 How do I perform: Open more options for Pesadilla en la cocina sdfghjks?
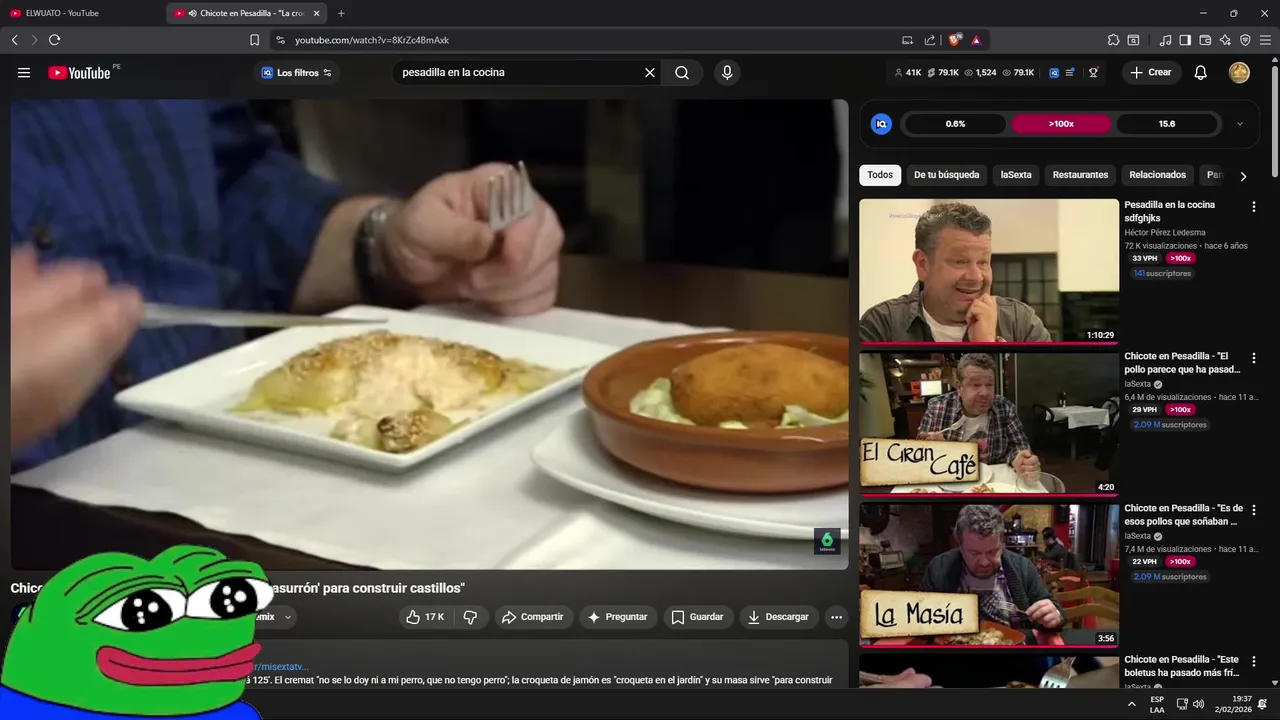[1254, 207]
